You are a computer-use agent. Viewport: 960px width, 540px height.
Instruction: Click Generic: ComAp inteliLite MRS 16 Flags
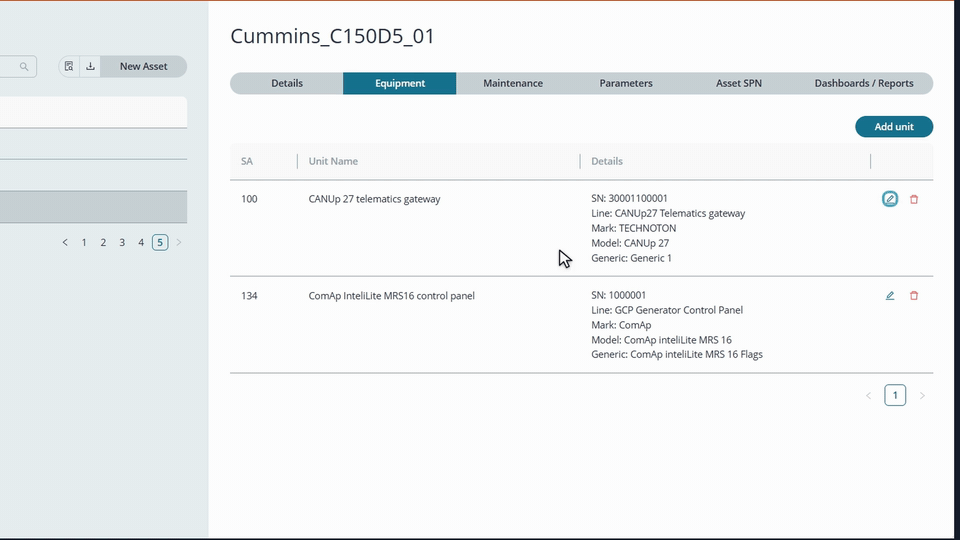click(x=677, y=354)
